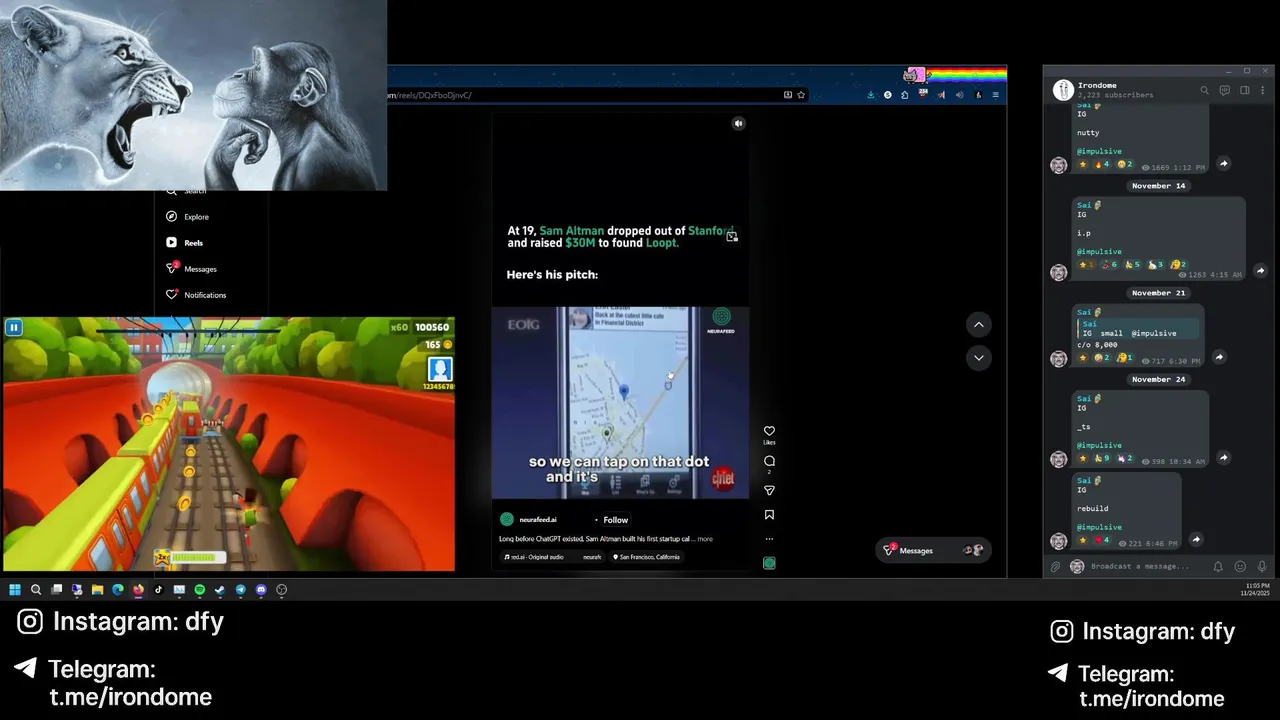1280x720 pixels.
Task: Open the reel's three-dot options menu
Action: pyautogui.click(x=769, y=539)
